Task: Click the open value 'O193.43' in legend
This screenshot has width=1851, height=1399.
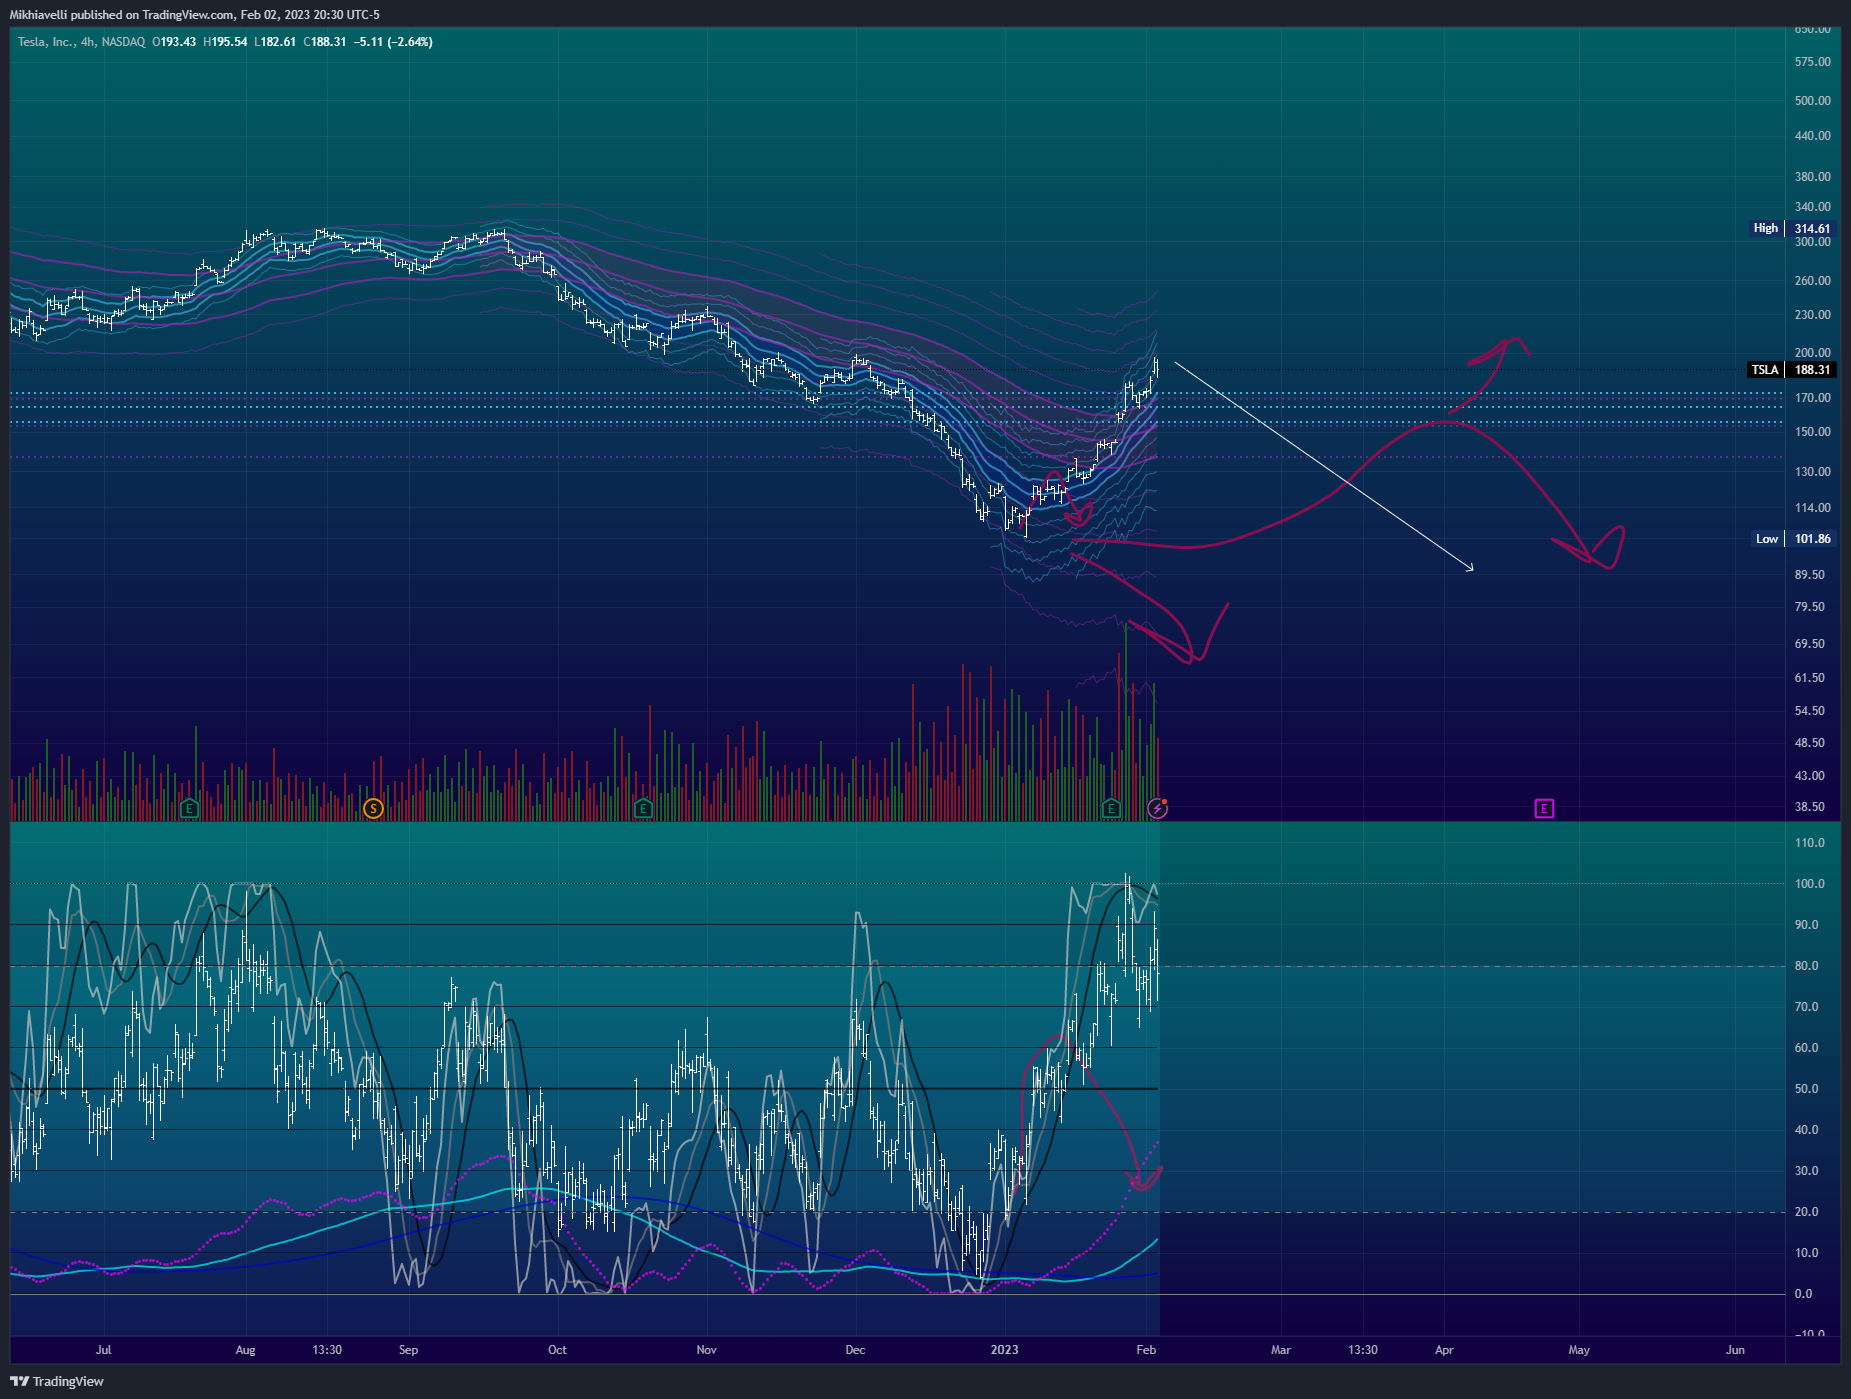Action: point(174,42)
